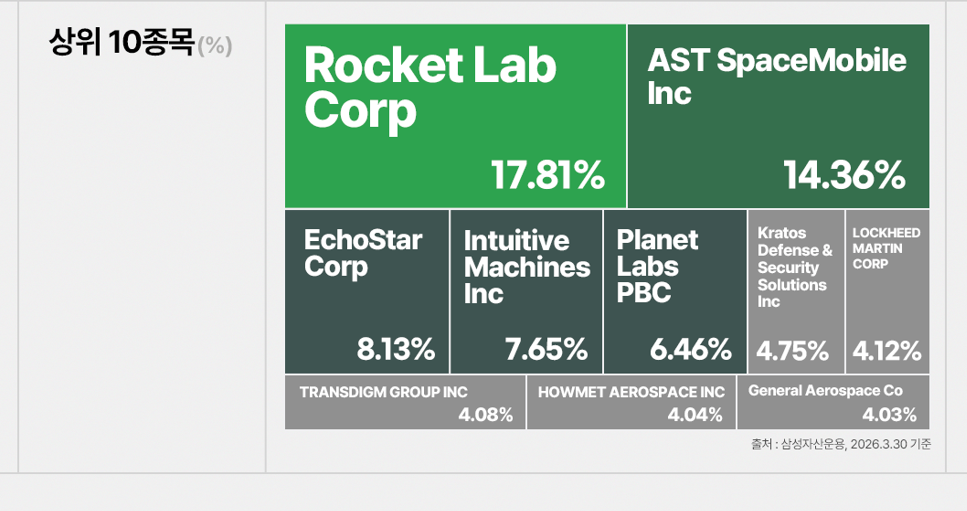
Task: Click the EchoStar Corp holding block
Action: tap(366, 292)
